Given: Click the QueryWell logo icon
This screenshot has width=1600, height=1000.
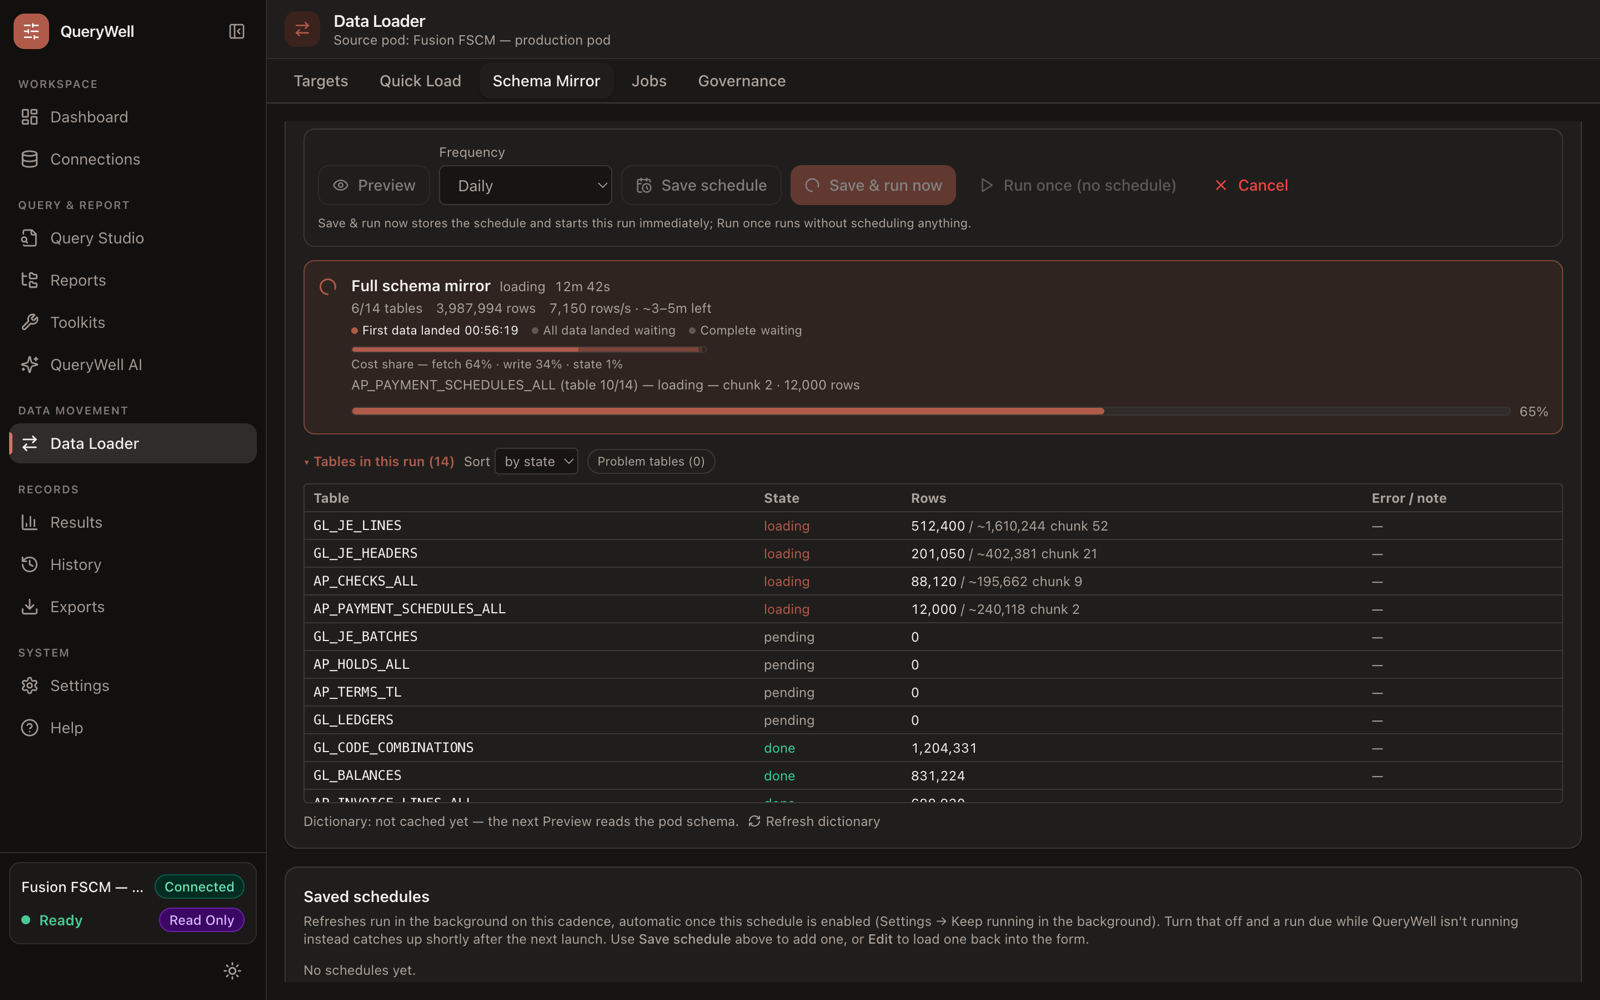Looking at the screenshot, I should click(x=31, y=31).
